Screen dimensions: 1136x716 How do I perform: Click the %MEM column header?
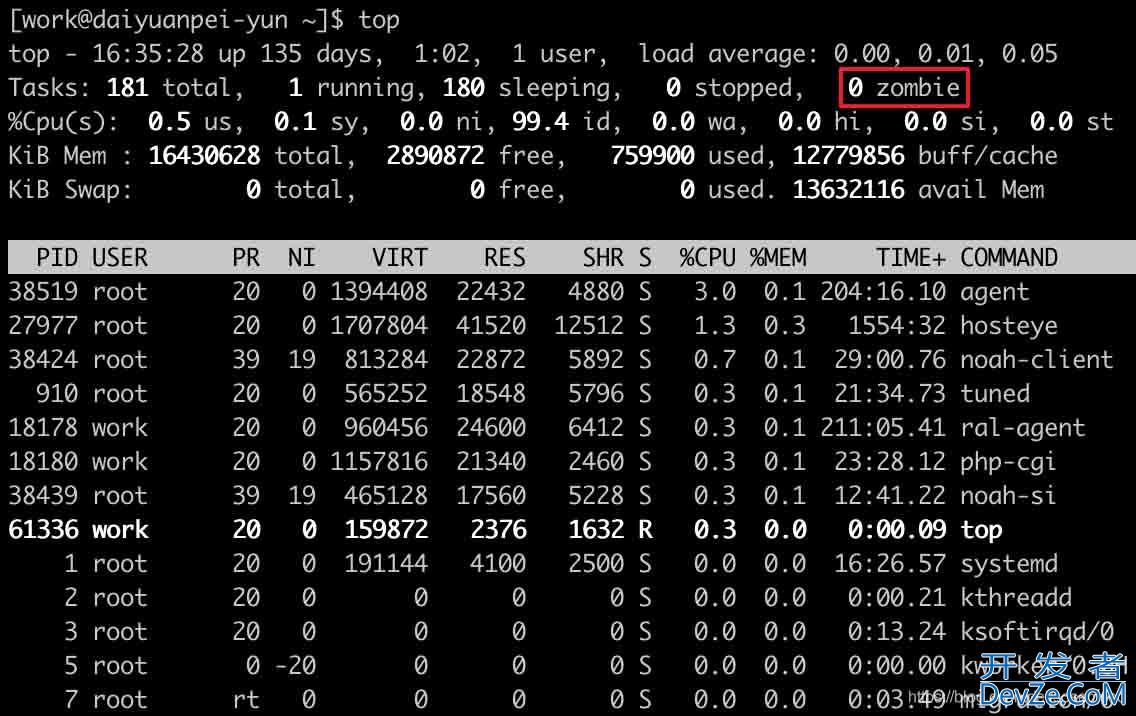[x=778, y=258]
